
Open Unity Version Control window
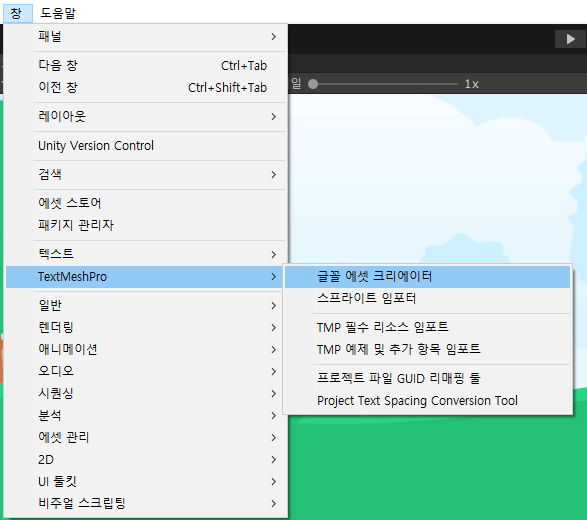point(146,146)
